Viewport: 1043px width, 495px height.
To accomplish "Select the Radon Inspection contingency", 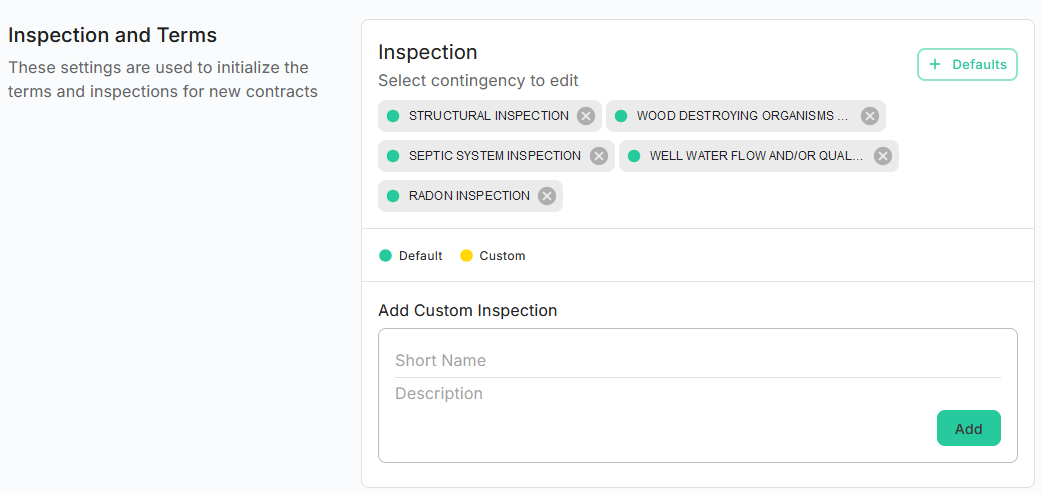I will [x=468, y=196].
